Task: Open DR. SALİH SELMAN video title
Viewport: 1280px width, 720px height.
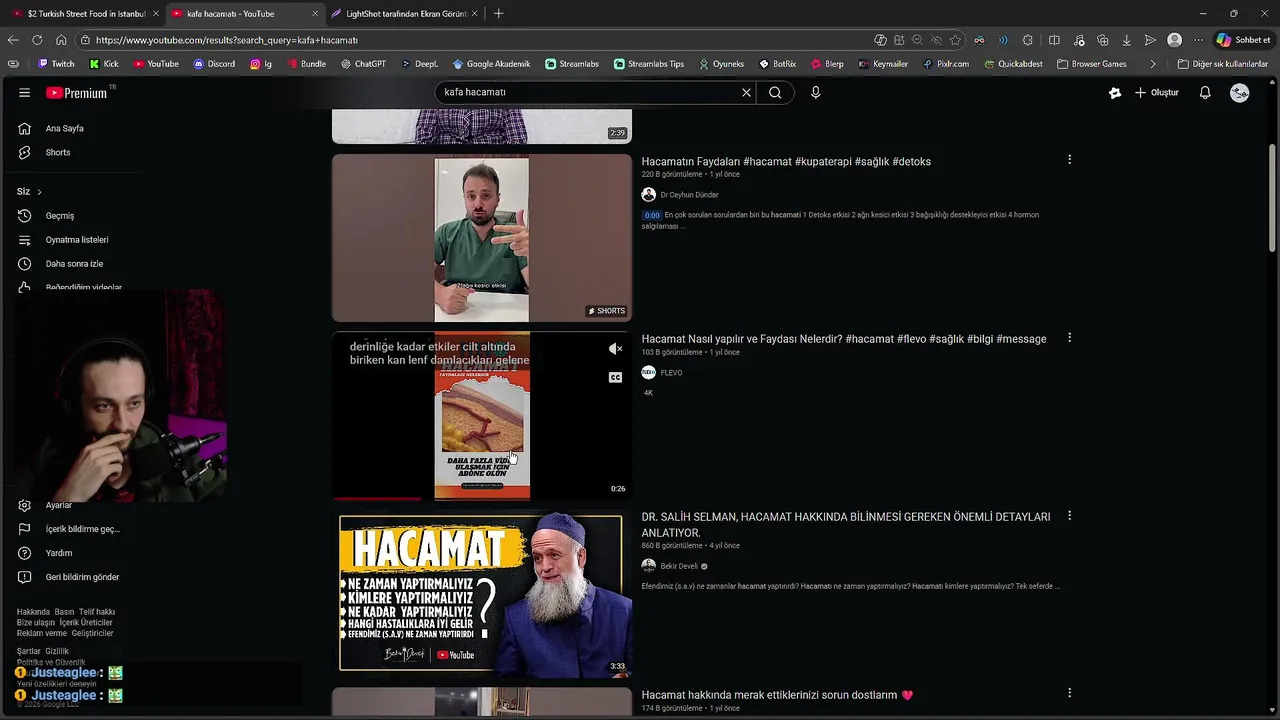Action: tap(846, 525)
